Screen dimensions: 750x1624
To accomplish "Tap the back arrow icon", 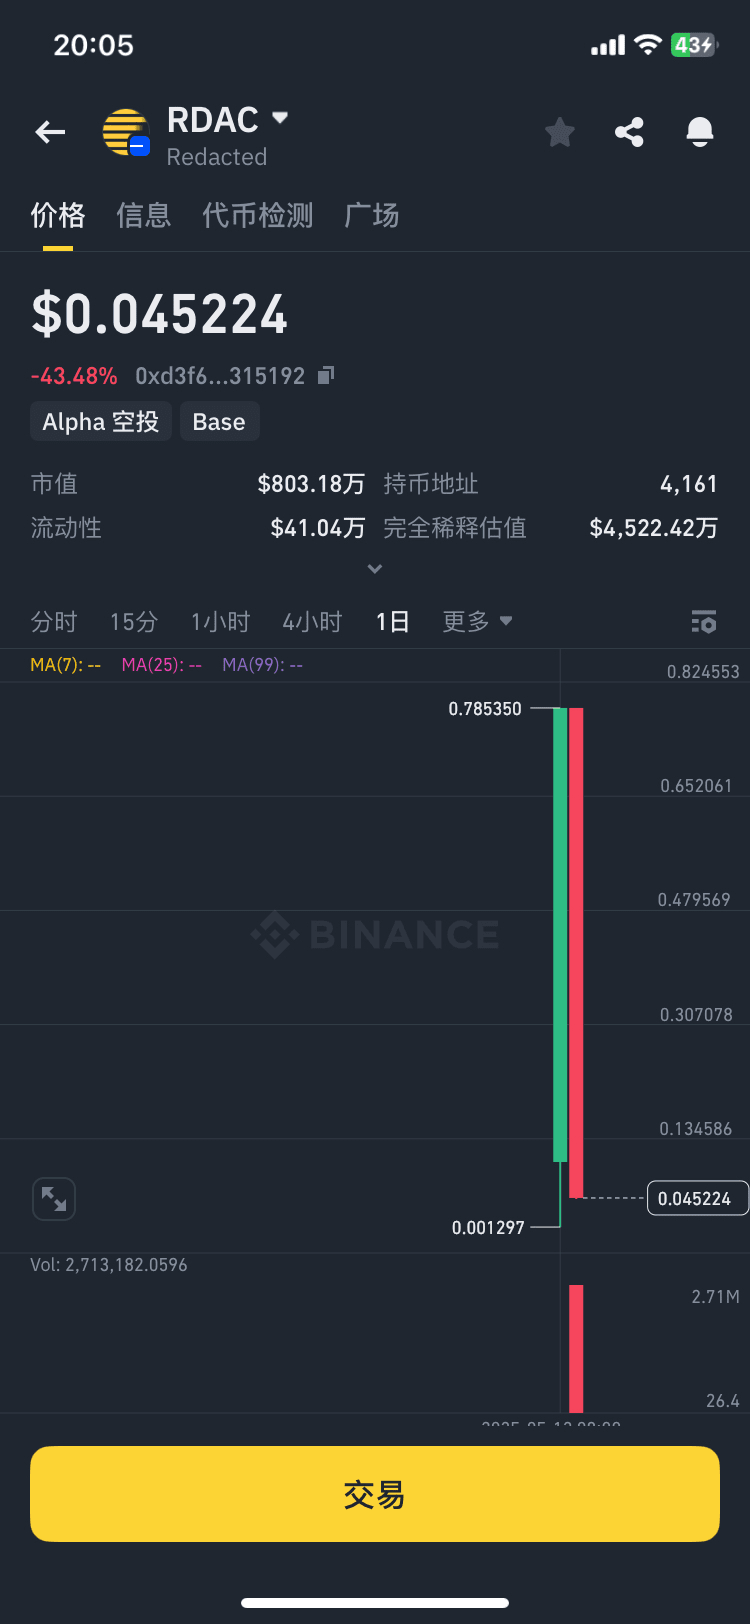I will 50,132.
